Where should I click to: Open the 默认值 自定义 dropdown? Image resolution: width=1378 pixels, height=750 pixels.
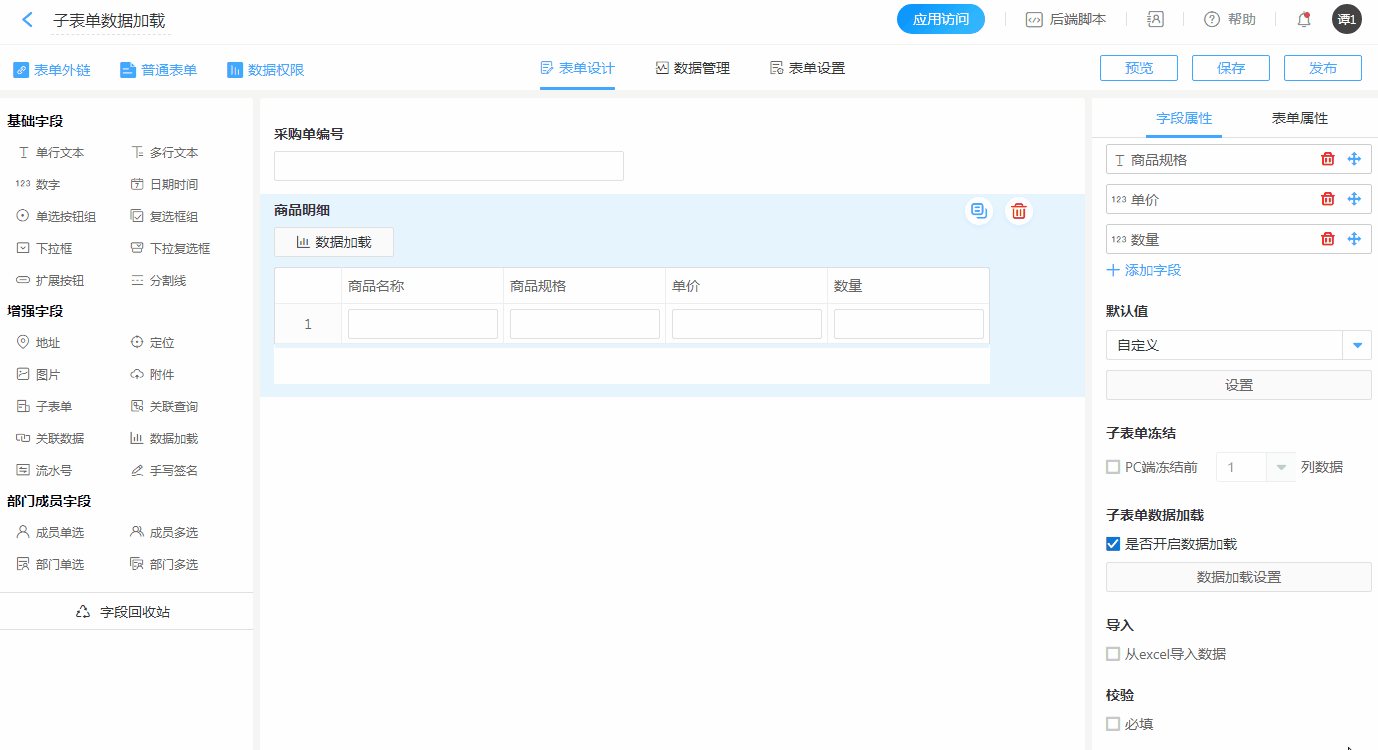click(1356, 345)
